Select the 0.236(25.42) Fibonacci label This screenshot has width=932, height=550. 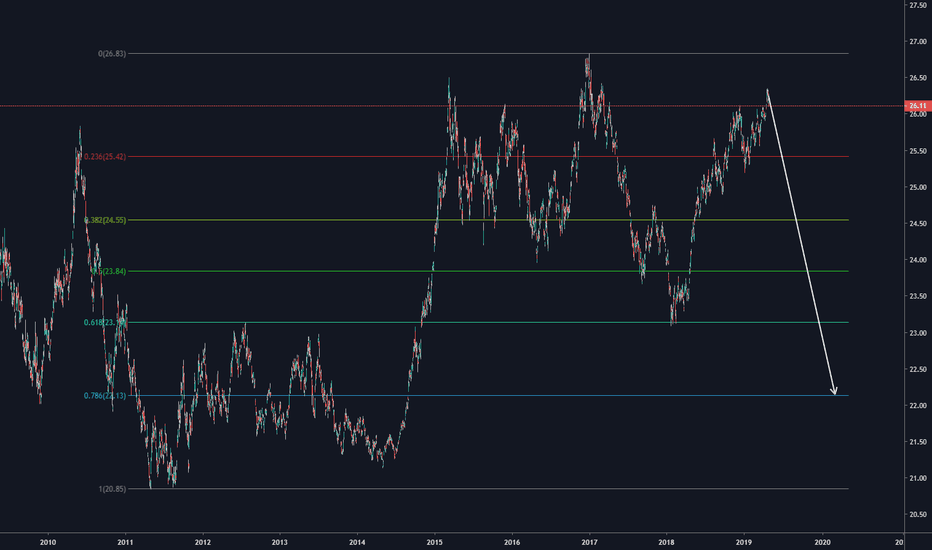(x=105, y=157)
